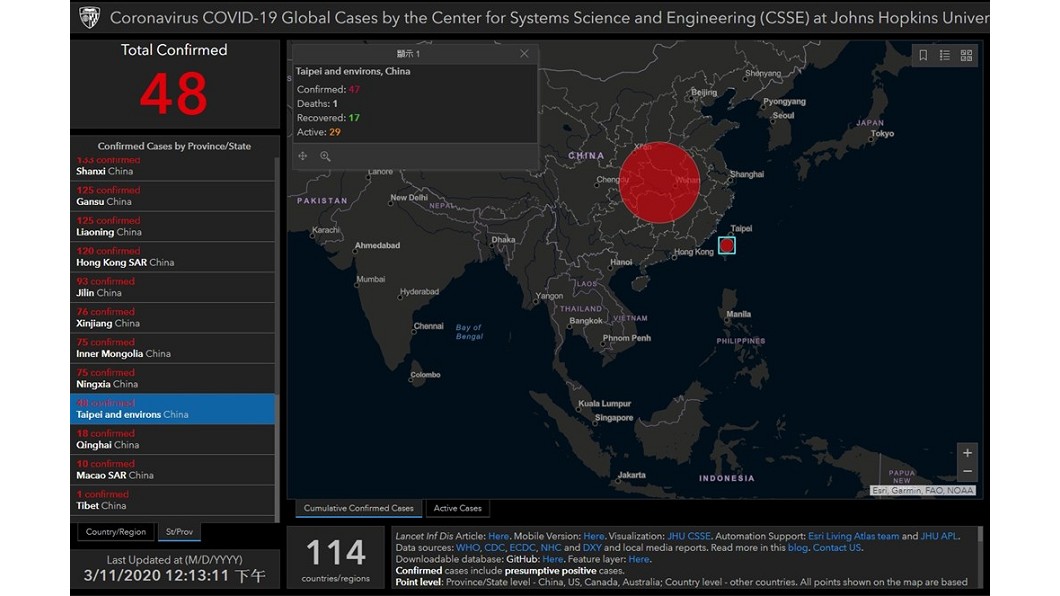Select Qinghai China in the list
This screenshot has height=596, width=1060.
(x=172, y=439)
